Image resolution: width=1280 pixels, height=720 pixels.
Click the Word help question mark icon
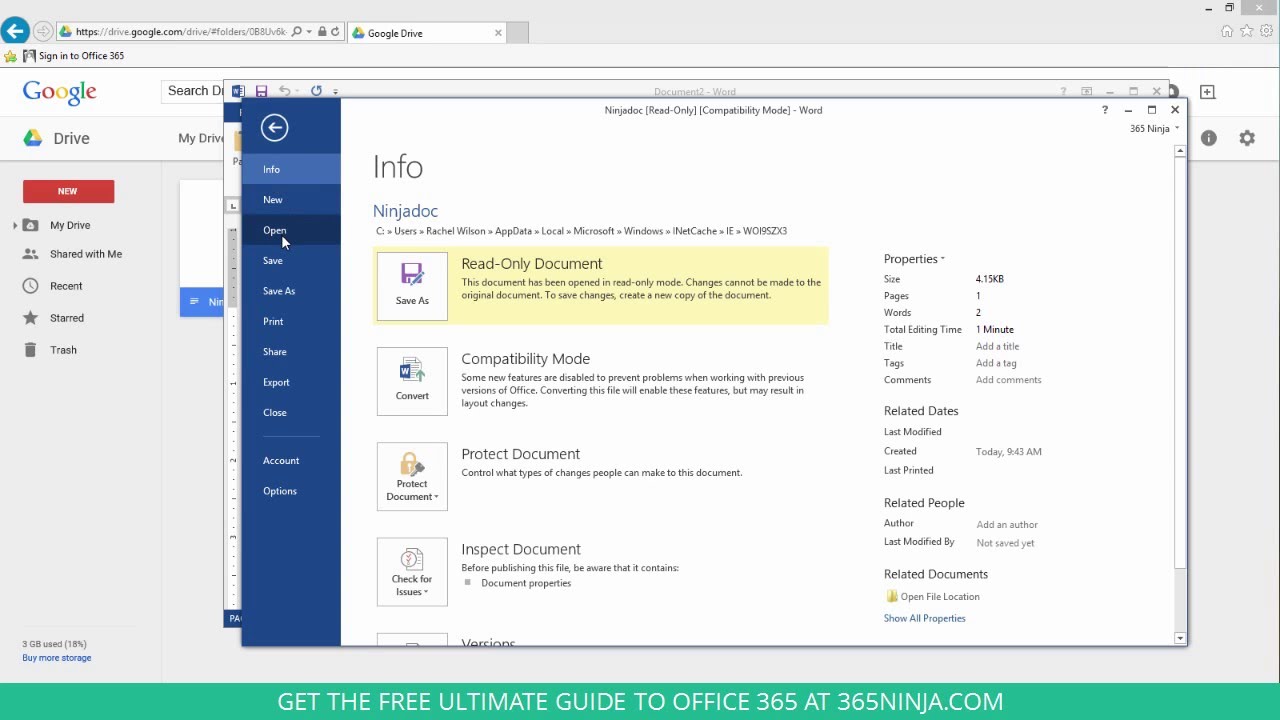point(1104,110)
